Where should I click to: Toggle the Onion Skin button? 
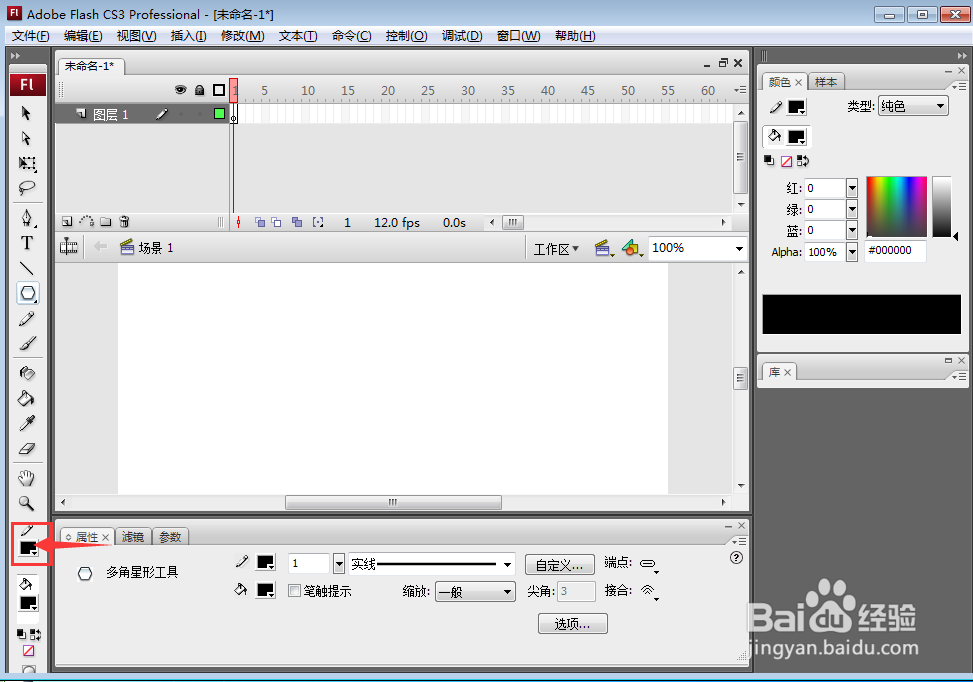(x=260, y=222)
